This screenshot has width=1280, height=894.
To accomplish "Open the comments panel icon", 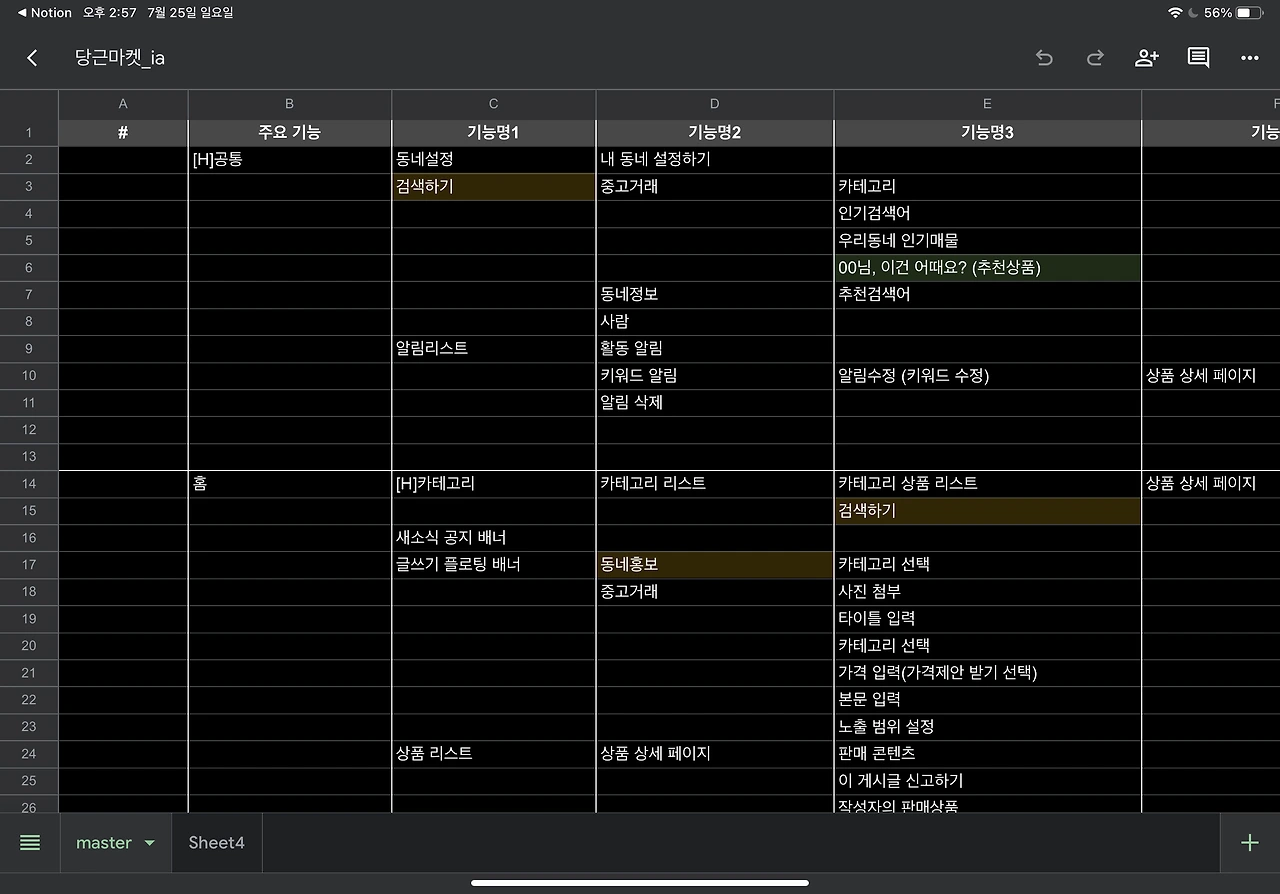I will pos(1198,58).
